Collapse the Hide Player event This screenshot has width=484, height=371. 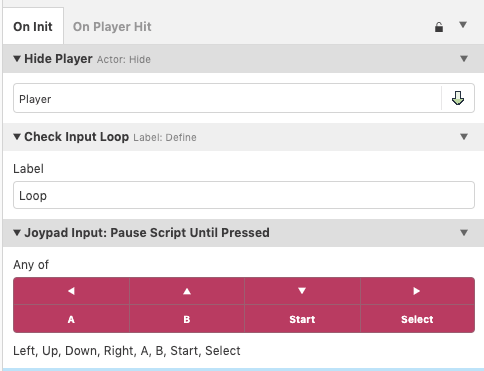click(17, 59)
